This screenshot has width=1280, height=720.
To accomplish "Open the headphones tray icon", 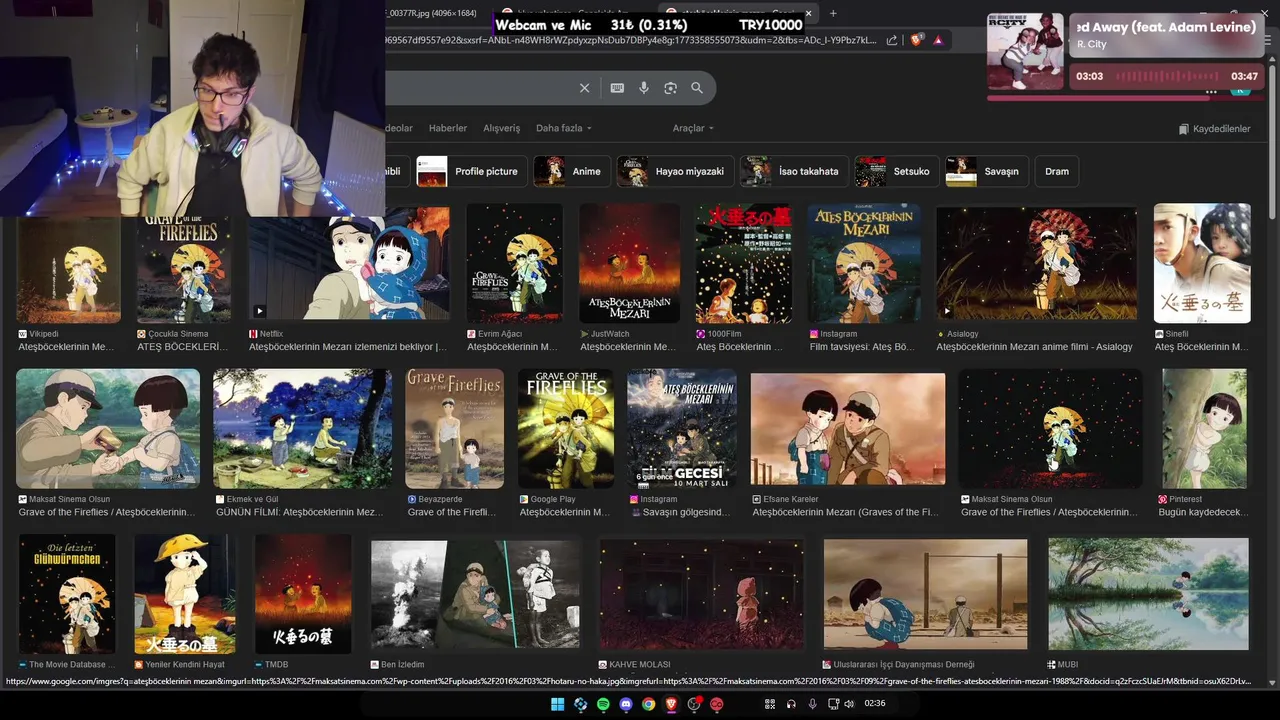I will click(x=791, y=704).
